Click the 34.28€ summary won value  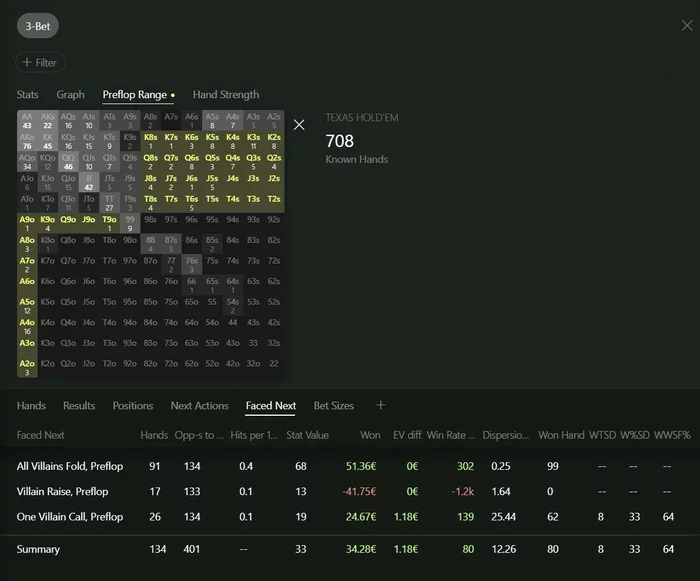(x=361, y=549)
